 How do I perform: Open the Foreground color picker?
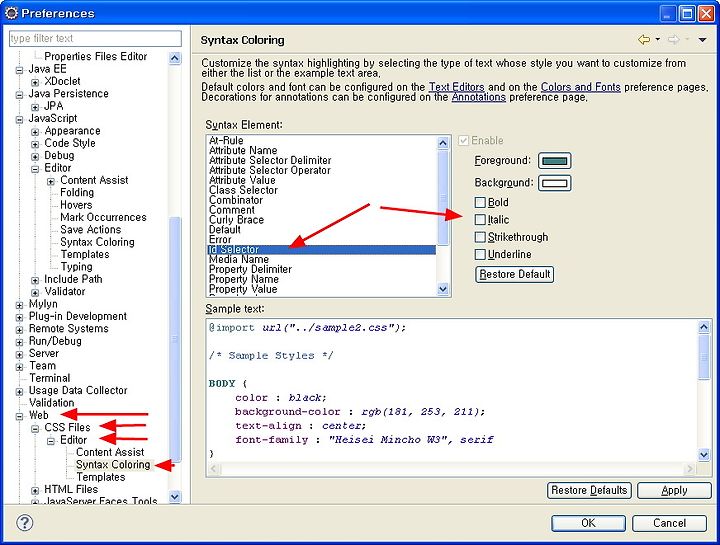pos(555,161)
